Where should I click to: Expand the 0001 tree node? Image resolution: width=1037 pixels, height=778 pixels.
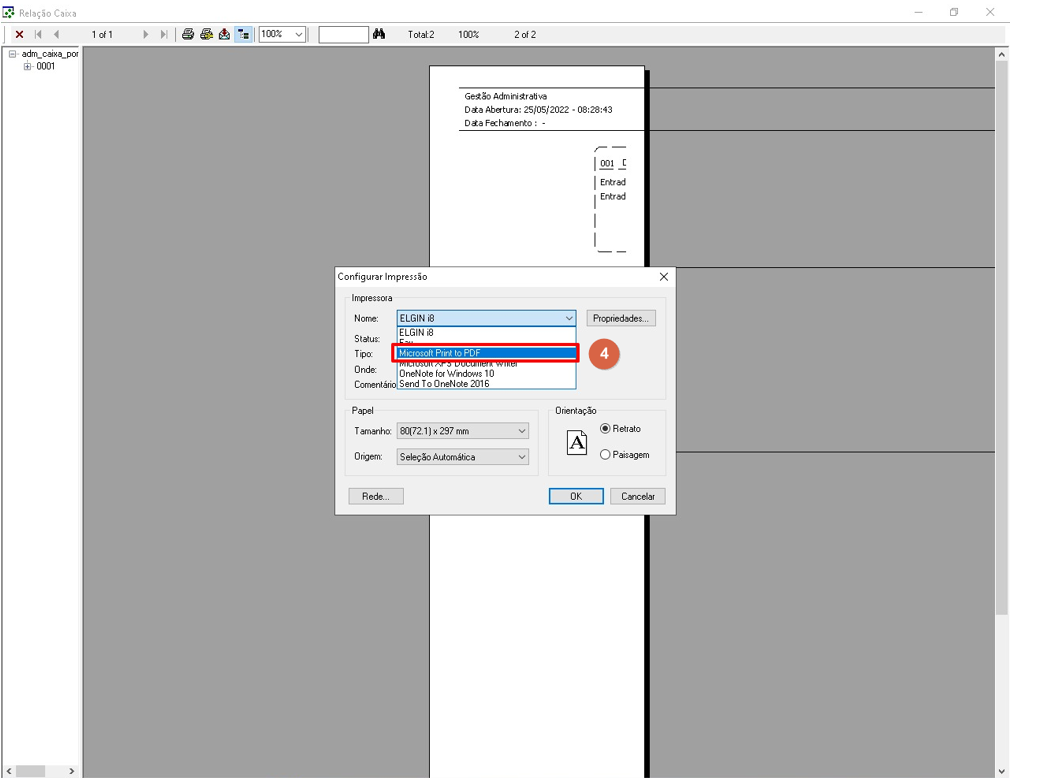click(27, 66)
